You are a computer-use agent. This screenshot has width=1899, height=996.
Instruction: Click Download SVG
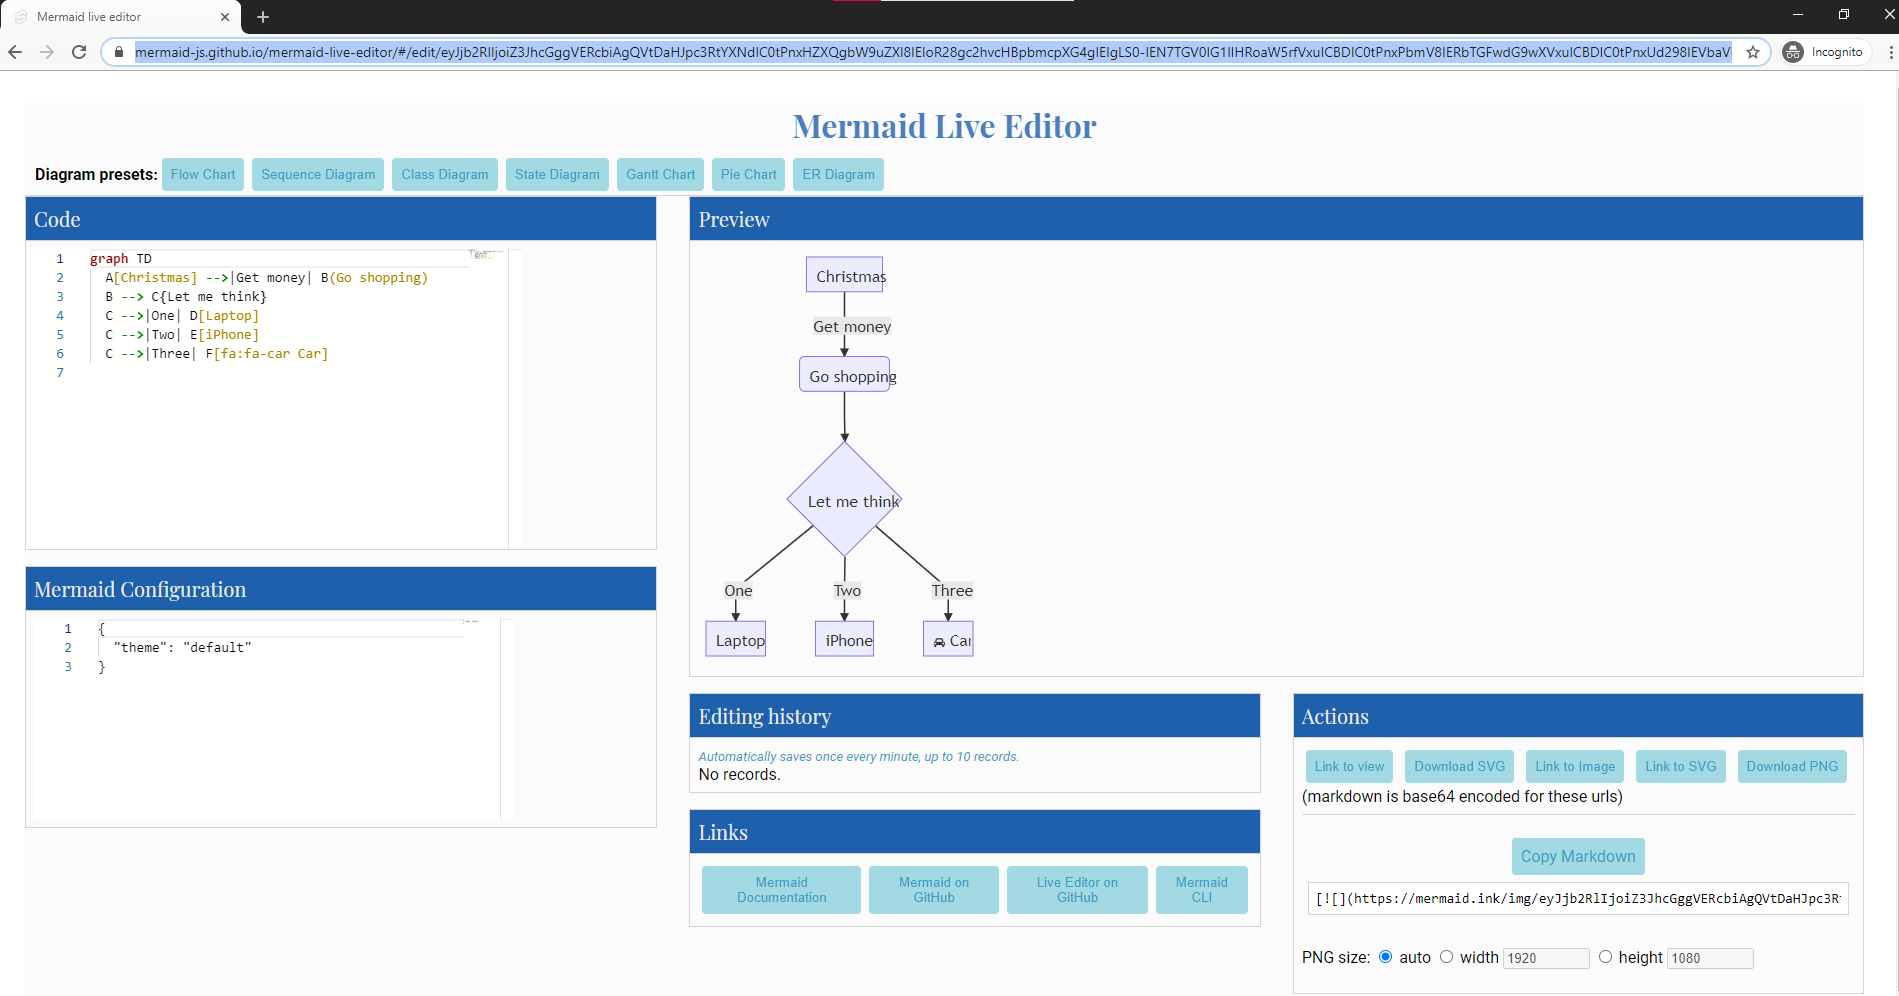[x=1458, y=766]
